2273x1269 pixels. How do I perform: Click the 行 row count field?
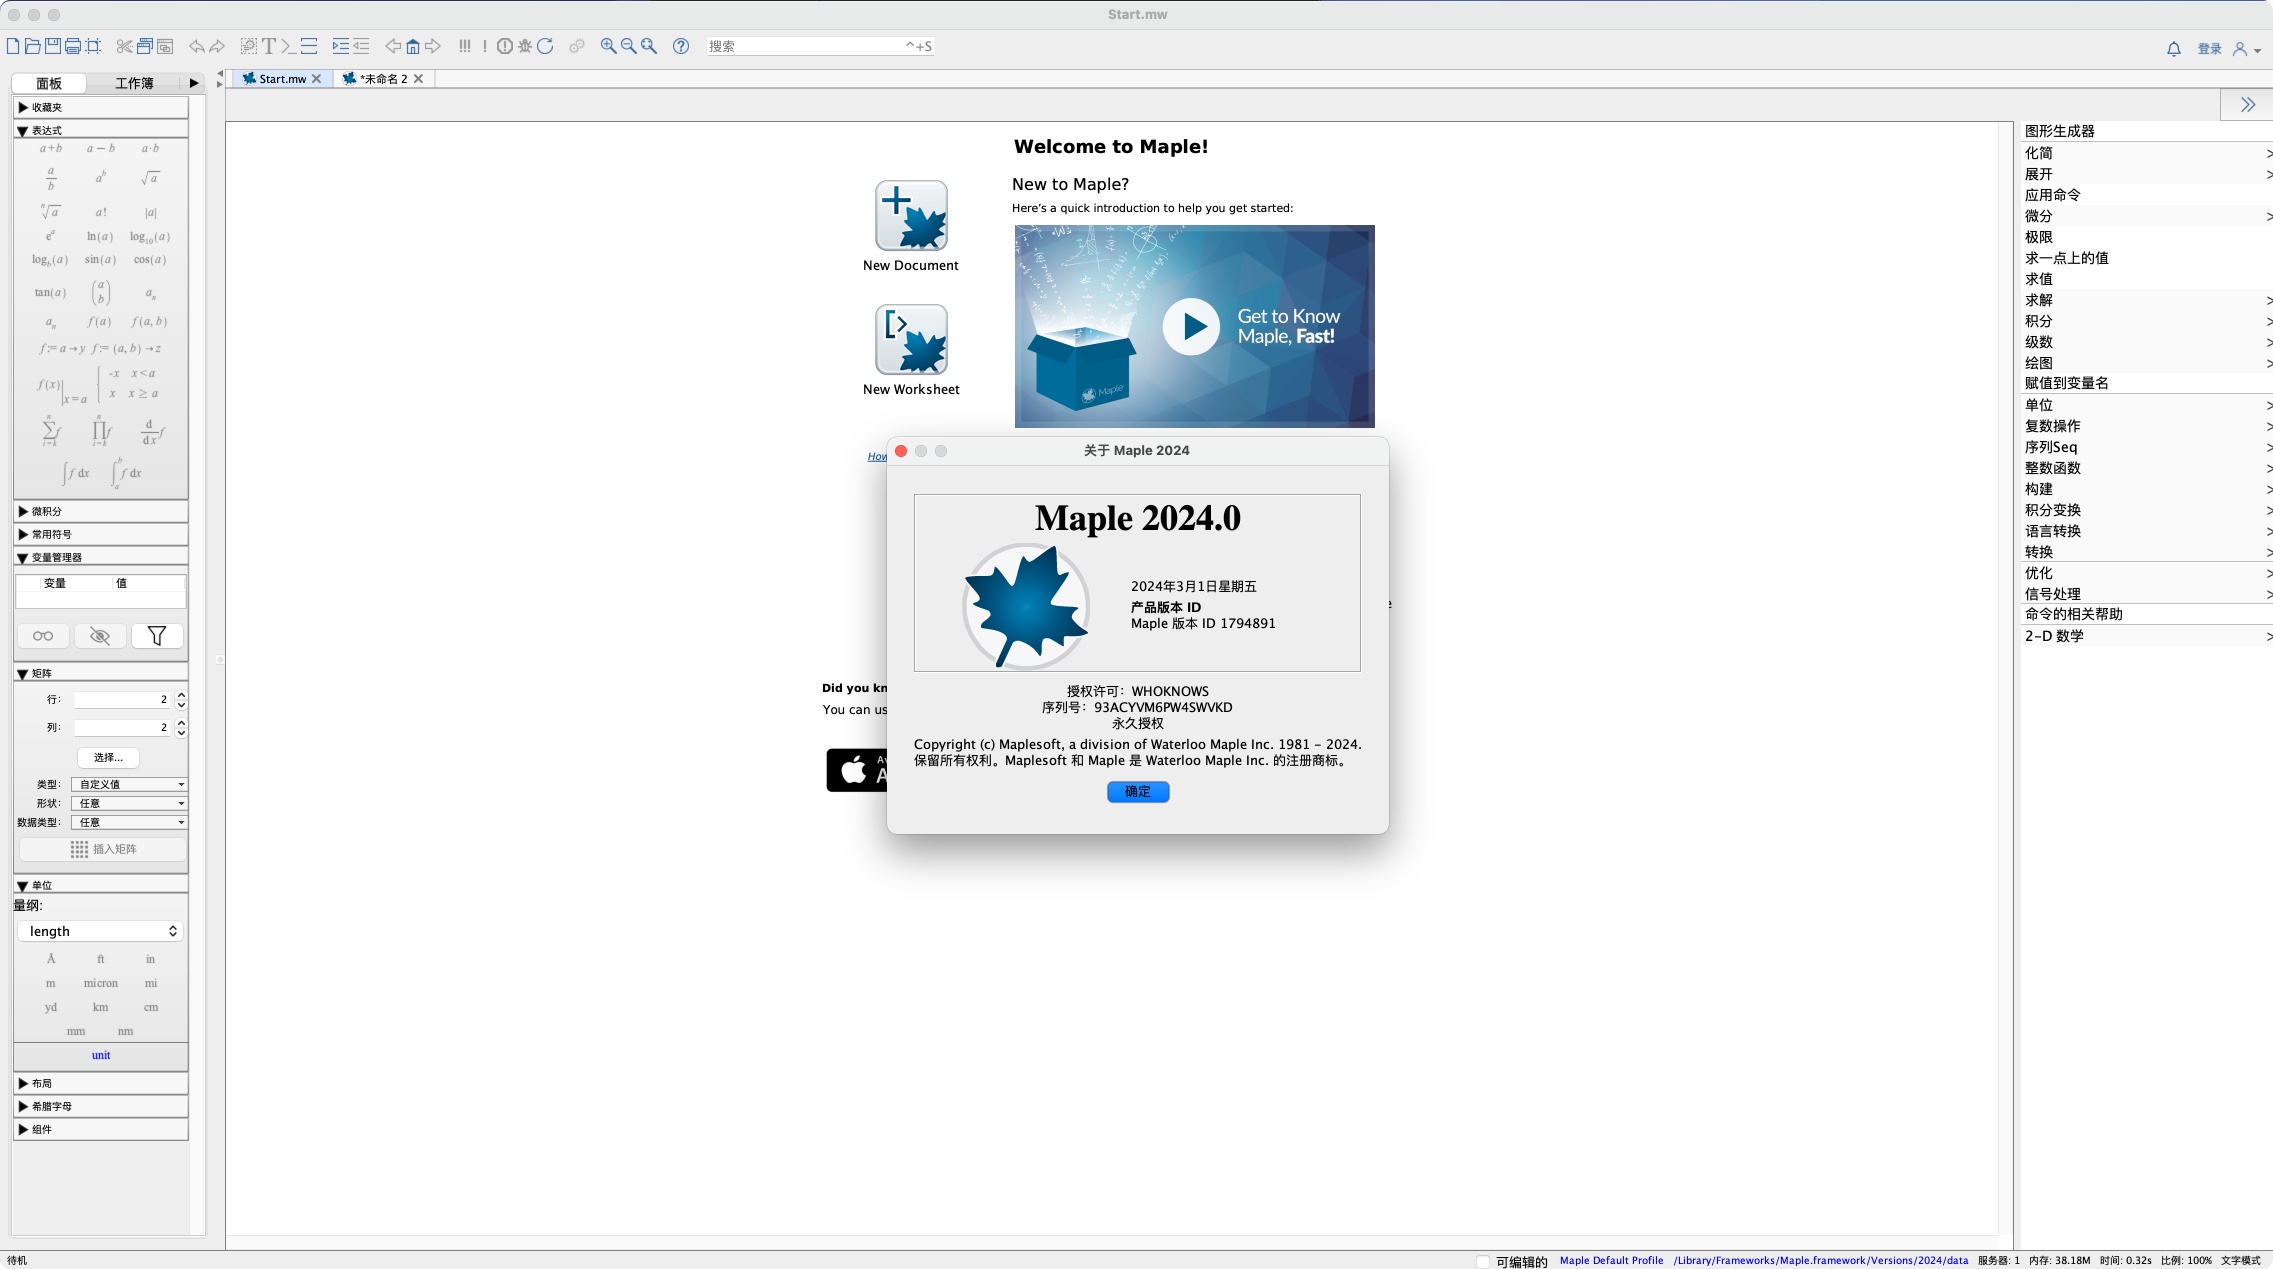[122, 700]
